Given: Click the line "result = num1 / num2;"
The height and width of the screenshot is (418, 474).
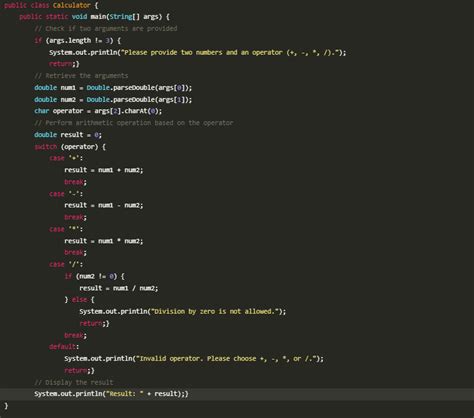Looking at the screenshot, I should 119,288.
